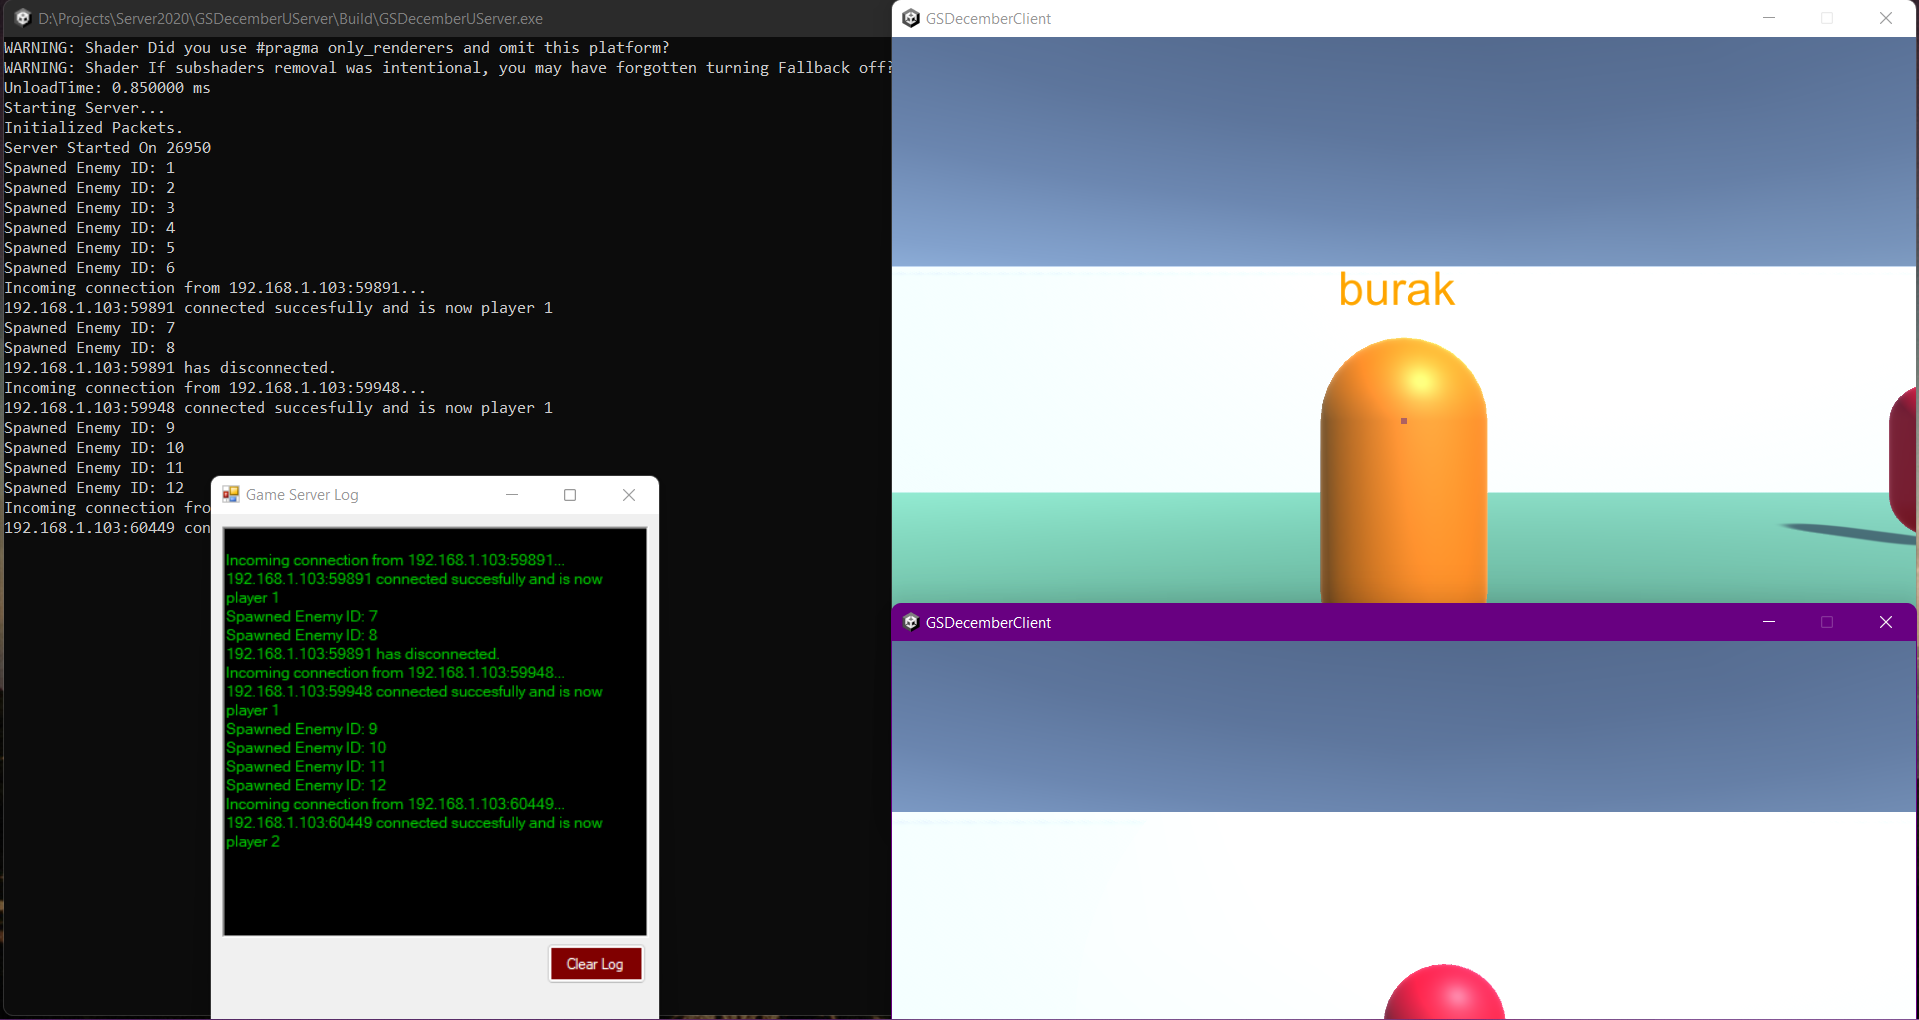Click green 'Spawned Enemy ID: 12' log entry
Image resolution: width=1919 pixels, height=1020 pixels.
point(306,785)
